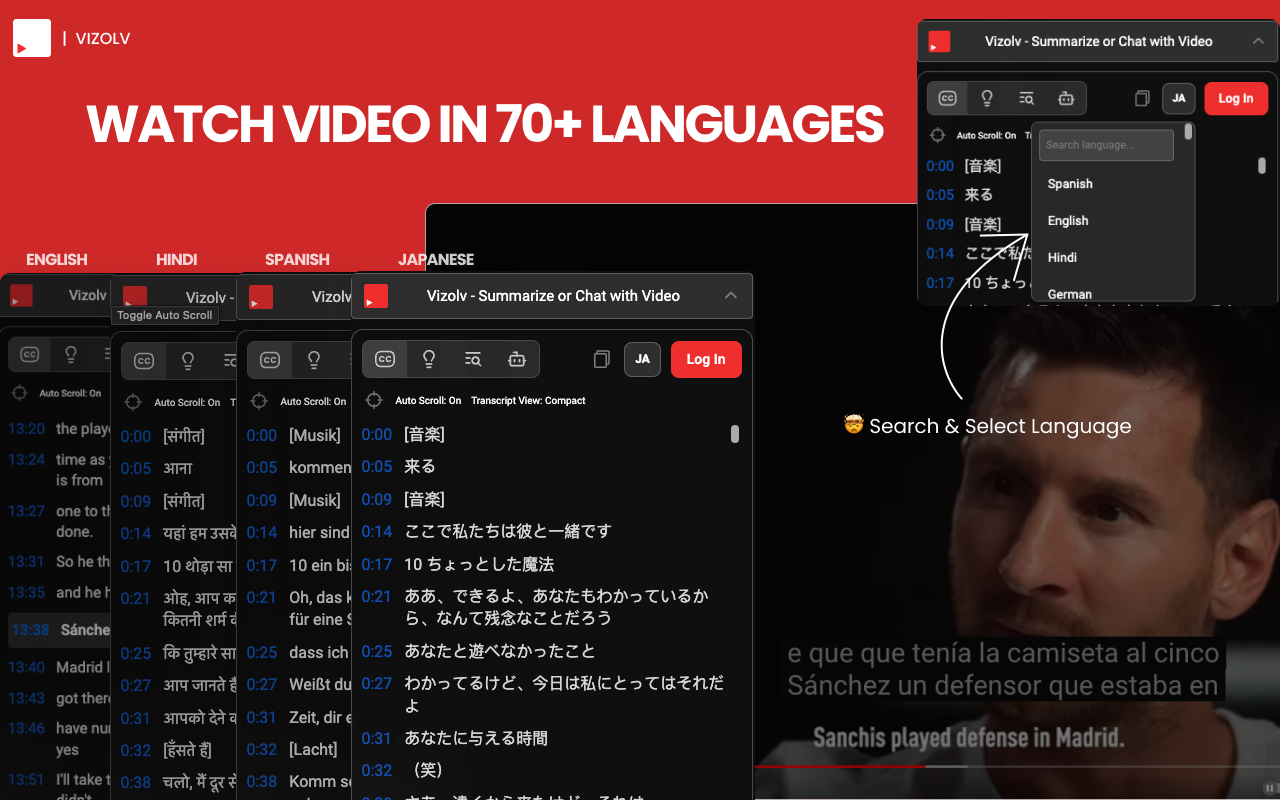This screenshot has height=800, width=1280.
Task: Click CC icon in the German transcript panel
Action: tap(270, 360)
